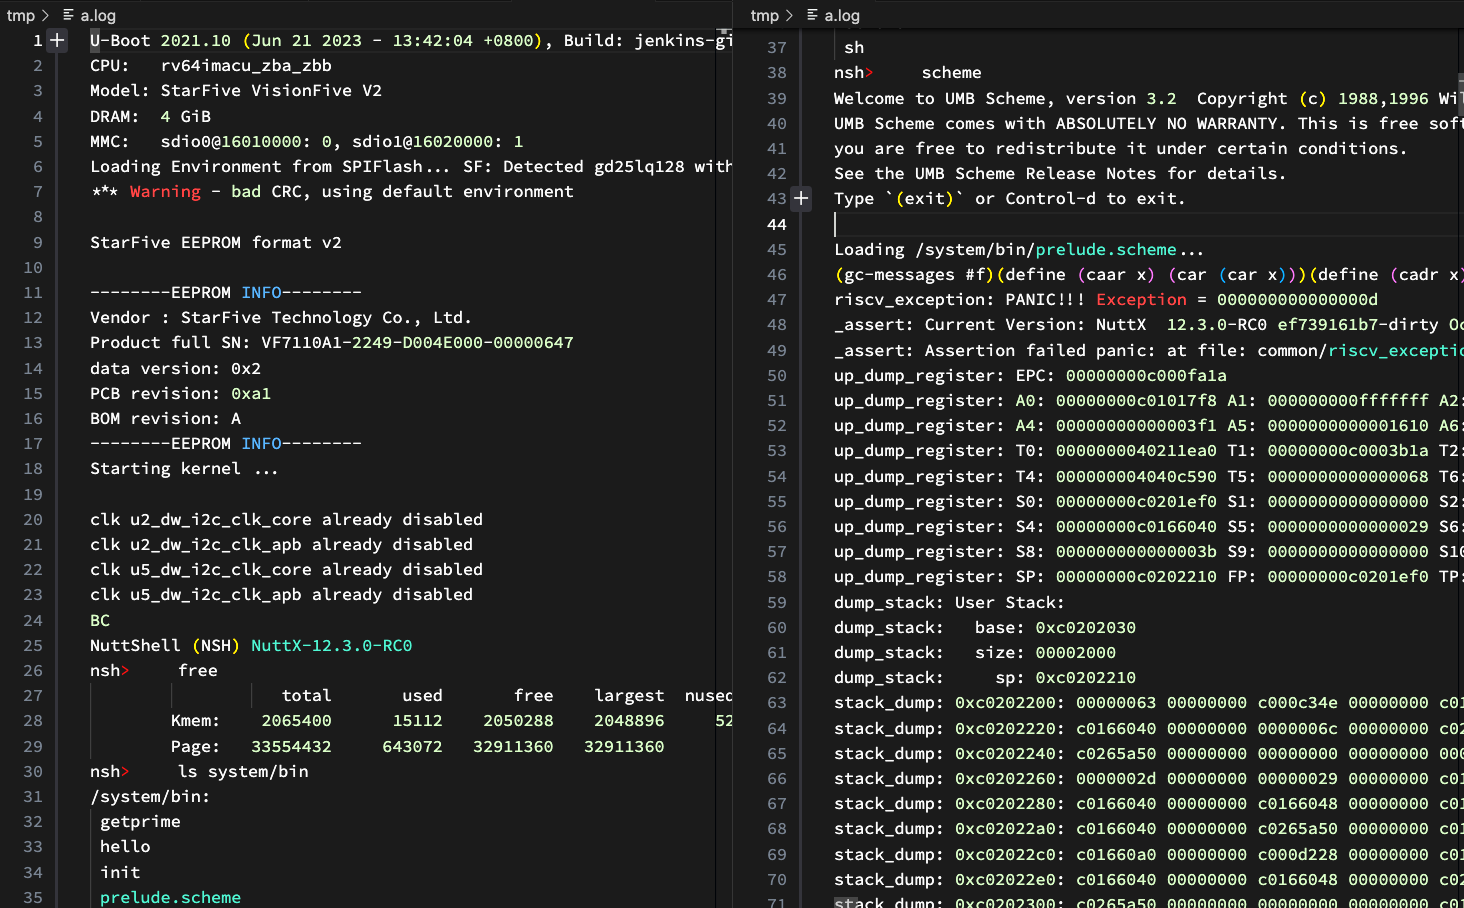Click the a.log file icon in right breadcrumb
The height and width of the screenshot is (908, 1464).
[812, 16]
